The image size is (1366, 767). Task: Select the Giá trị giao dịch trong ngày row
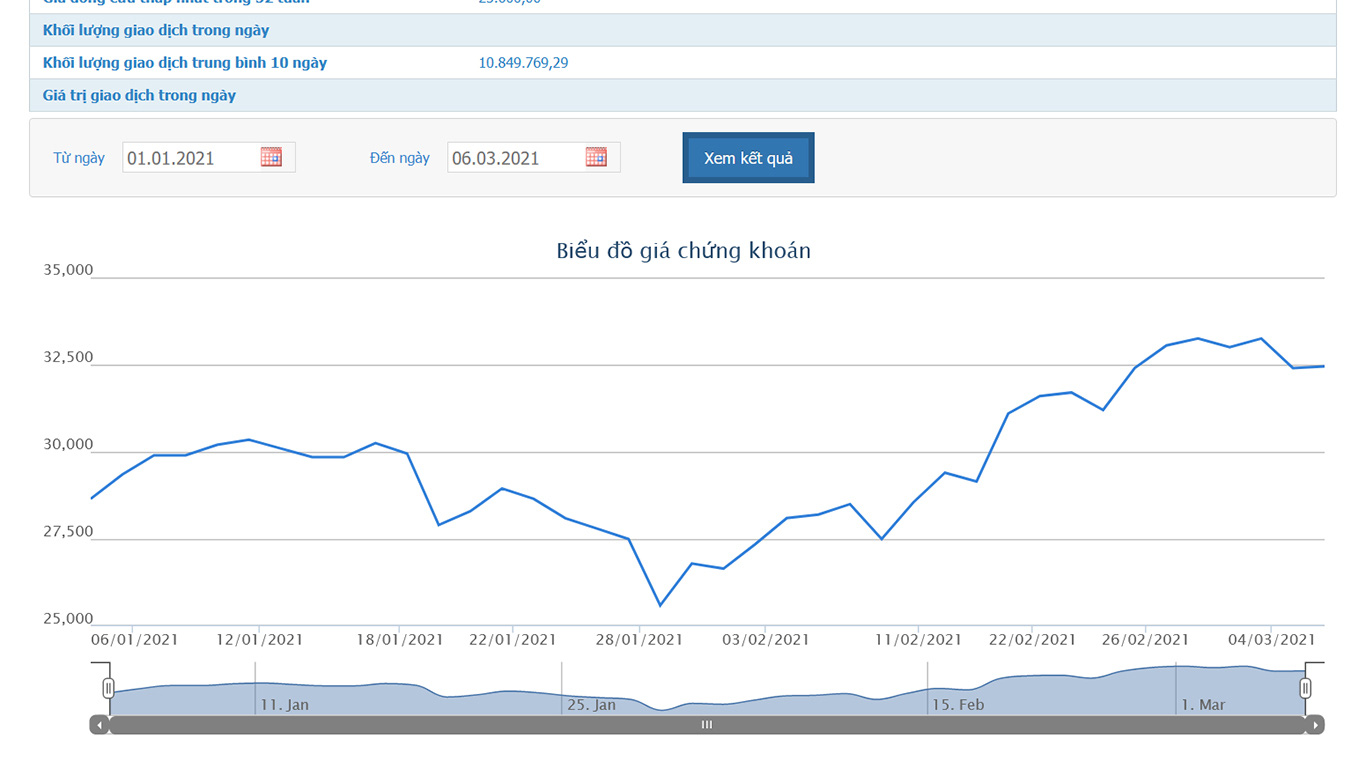pyautogui.click(x=139, y=96)
